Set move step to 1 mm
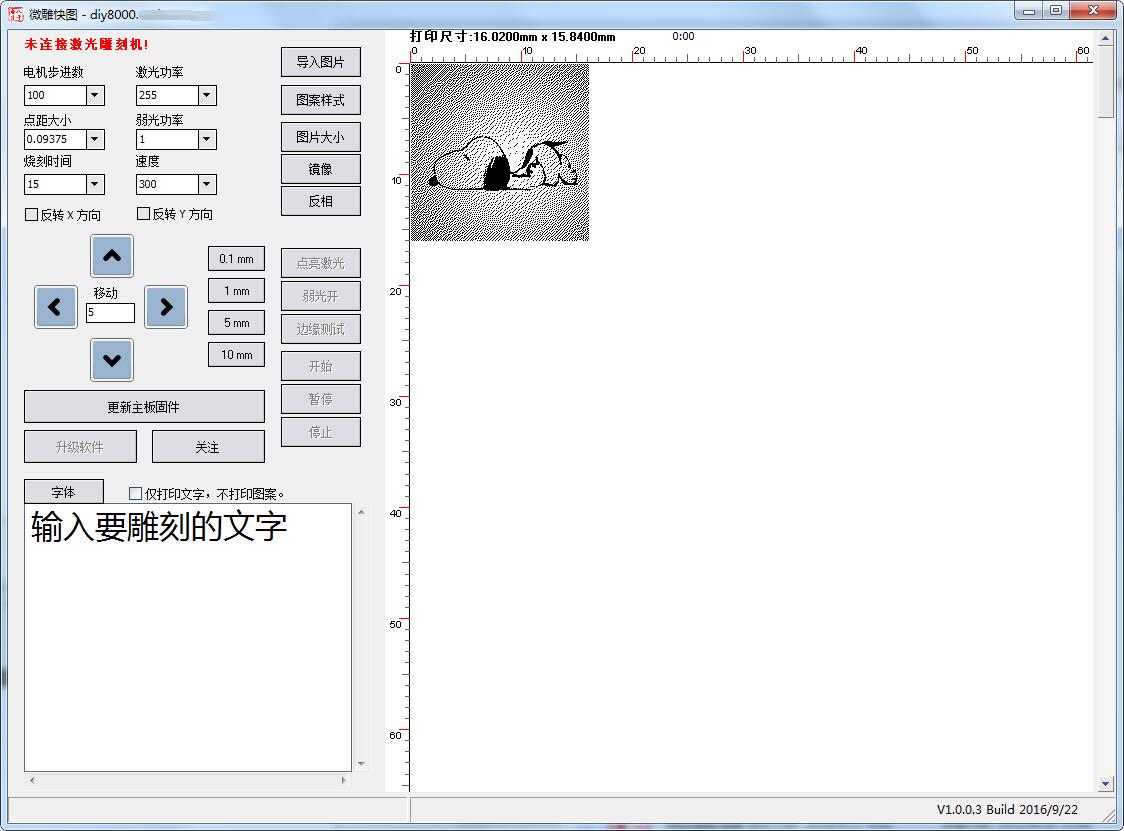 coord(237,291)
